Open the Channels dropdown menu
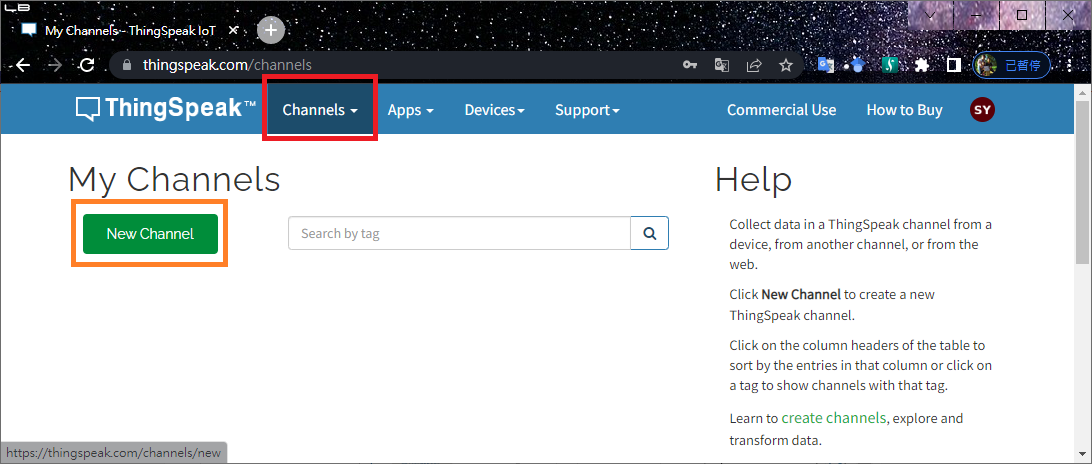This screenshot has width=1092, height=464. pos(320,109)
